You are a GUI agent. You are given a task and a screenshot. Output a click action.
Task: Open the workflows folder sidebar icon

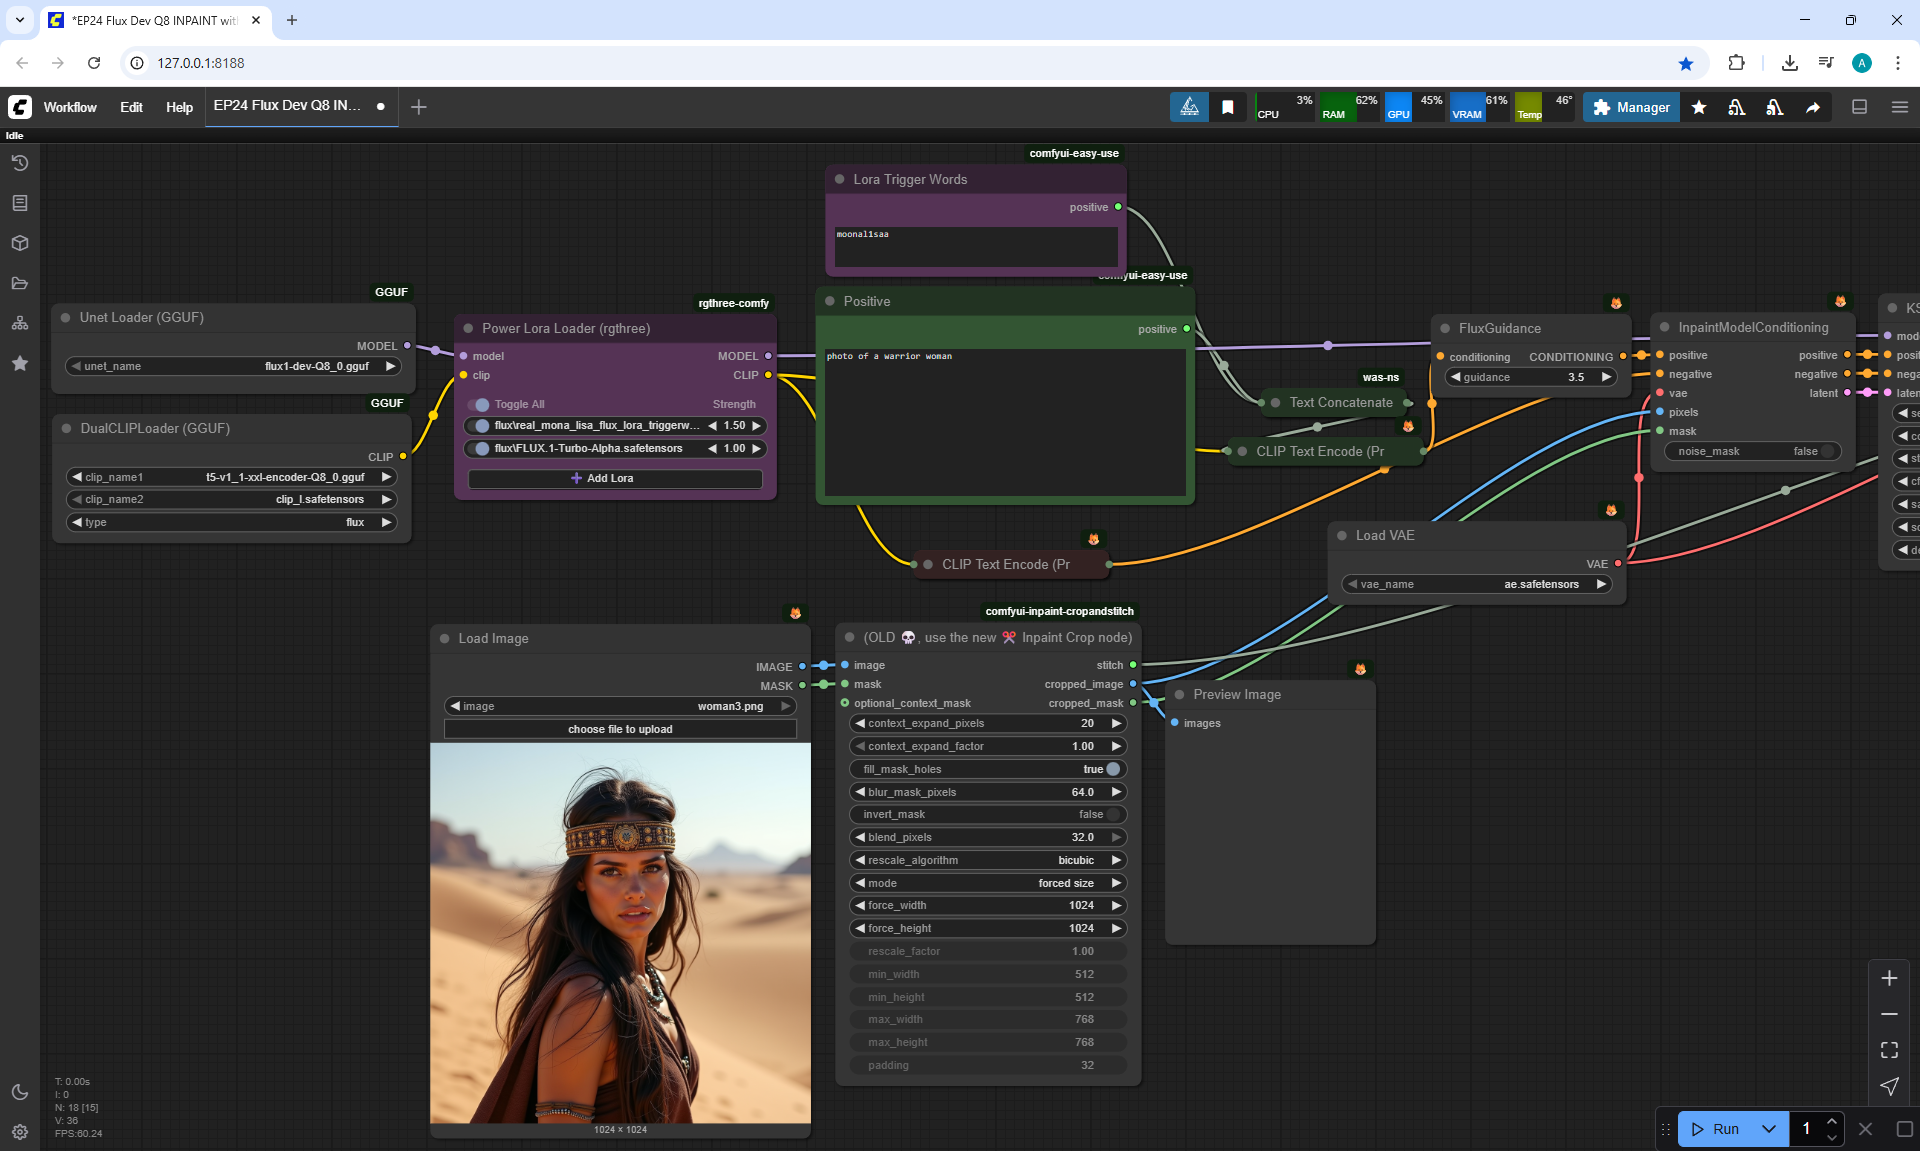point(20,283)
